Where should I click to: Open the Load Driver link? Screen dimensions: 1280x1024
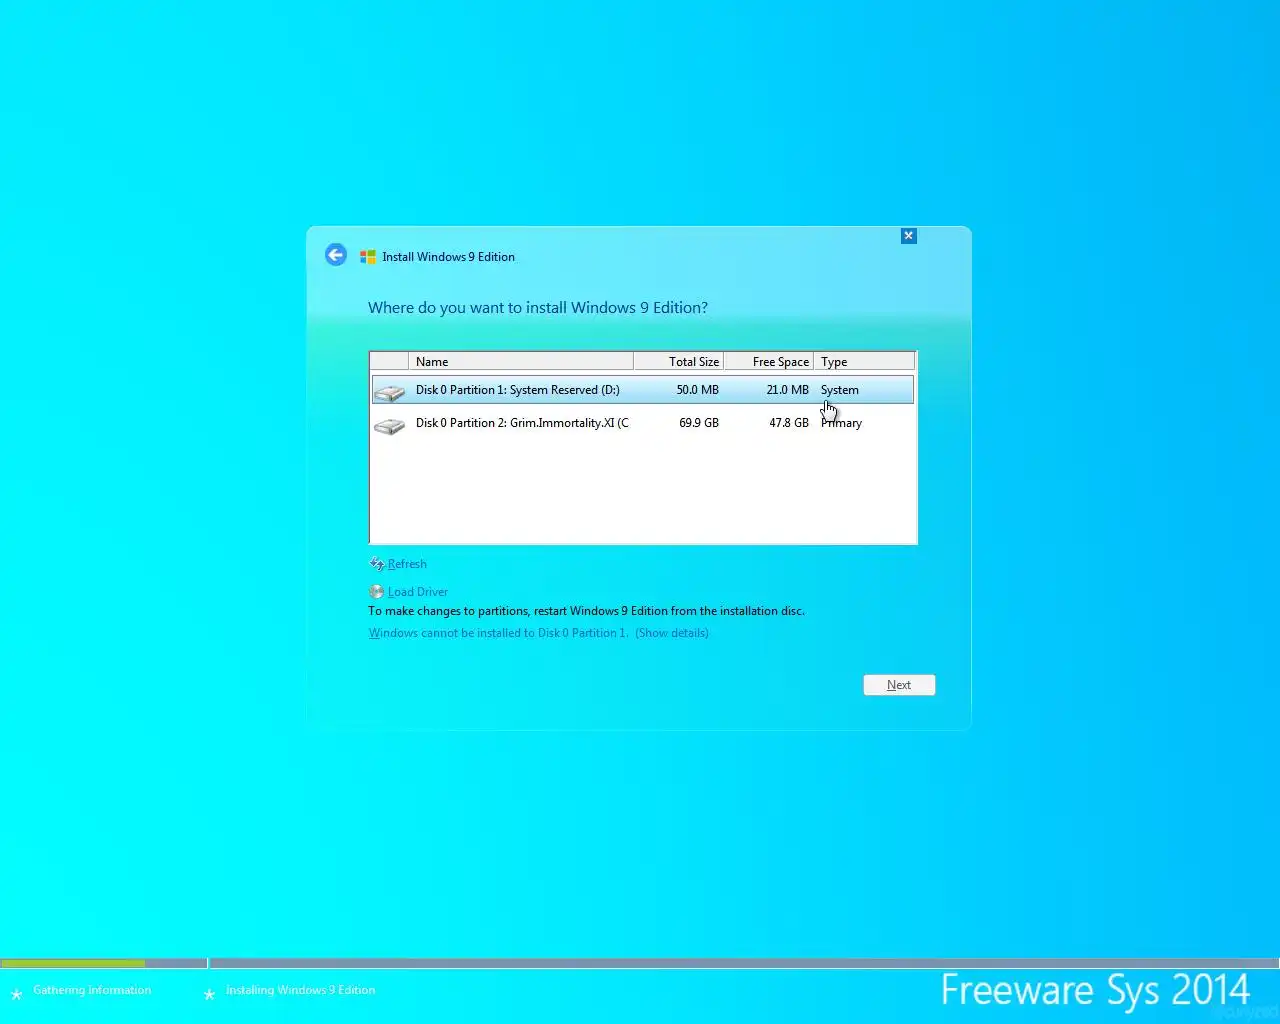click(x=418, y=592)
